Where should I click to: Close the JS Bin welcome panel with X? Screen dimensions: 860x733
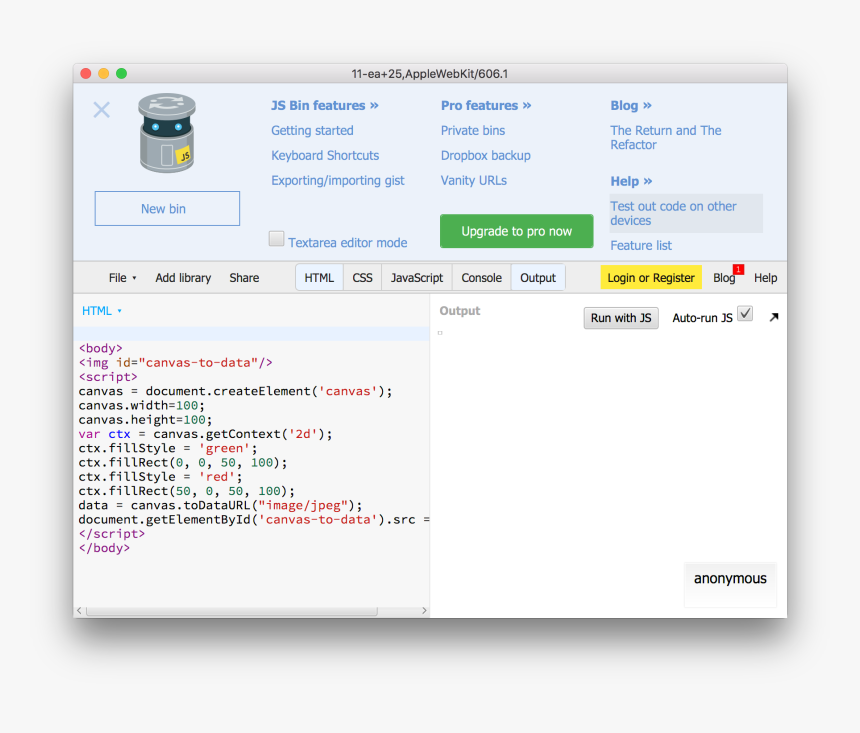[101, 110]
